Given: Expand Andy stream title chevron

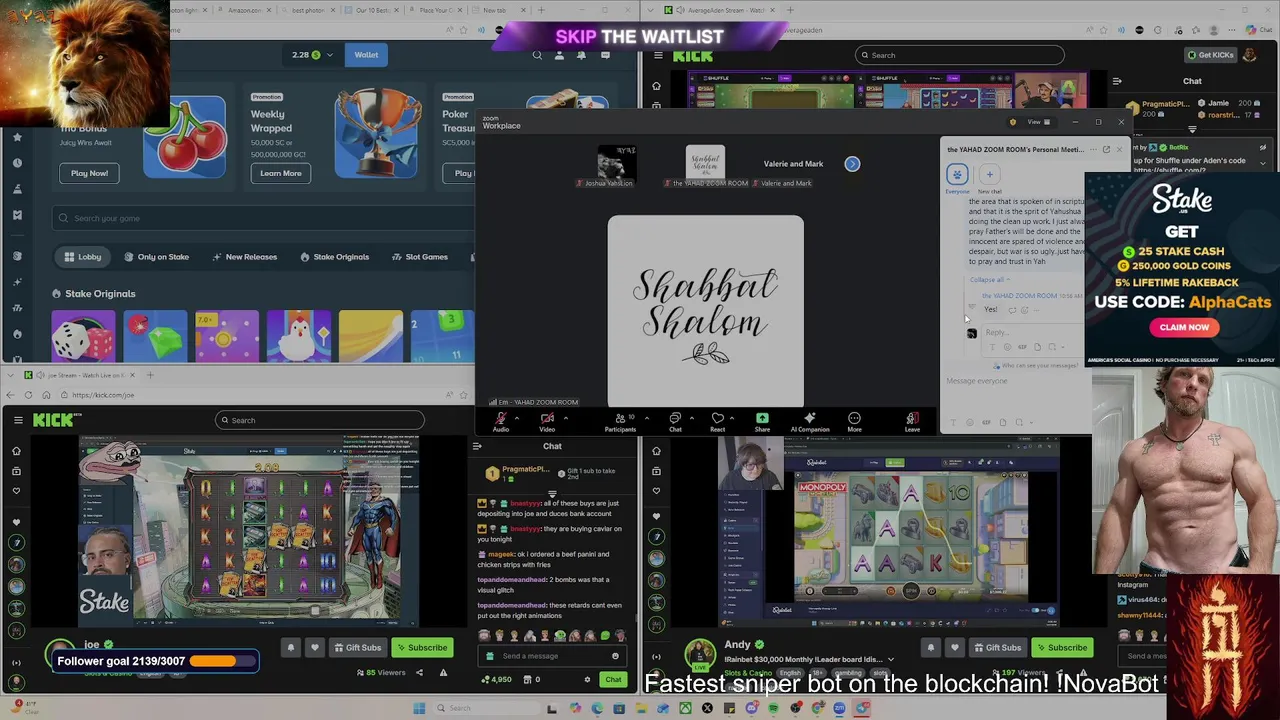Looking at the screenshot, I should coord(891,660).
